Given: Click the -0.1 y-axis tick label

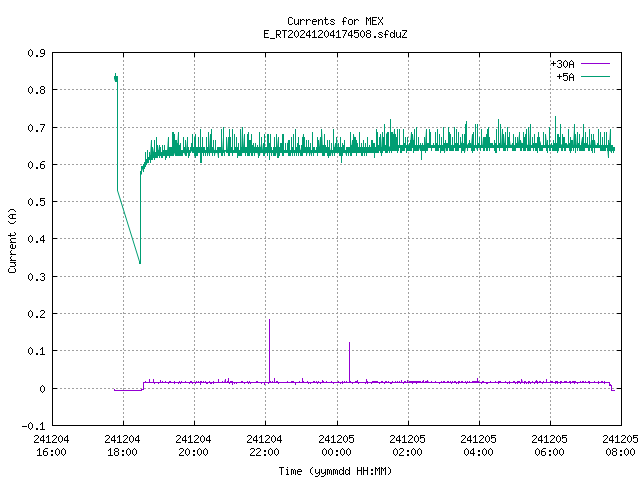Looking at the screenshot, I should click(33, 426).
